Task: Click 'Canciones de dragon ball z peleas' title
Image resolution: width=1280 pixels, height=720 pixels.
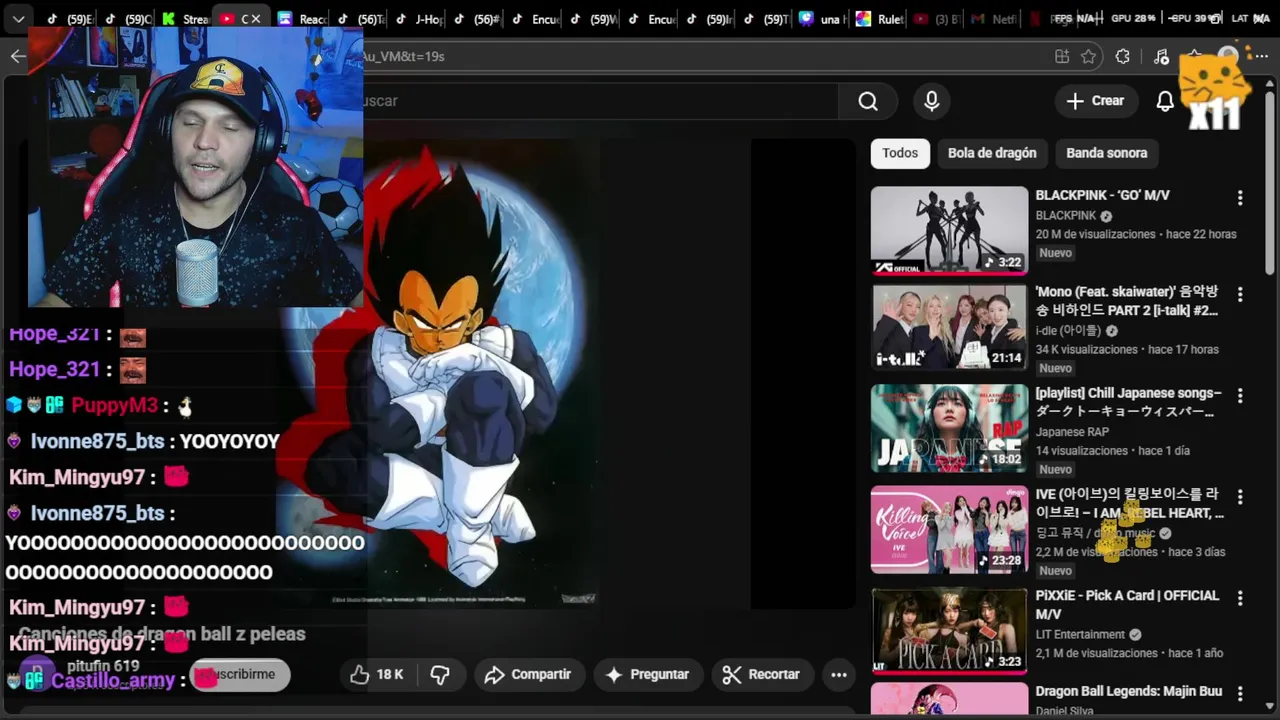Action: pos(162,634)
